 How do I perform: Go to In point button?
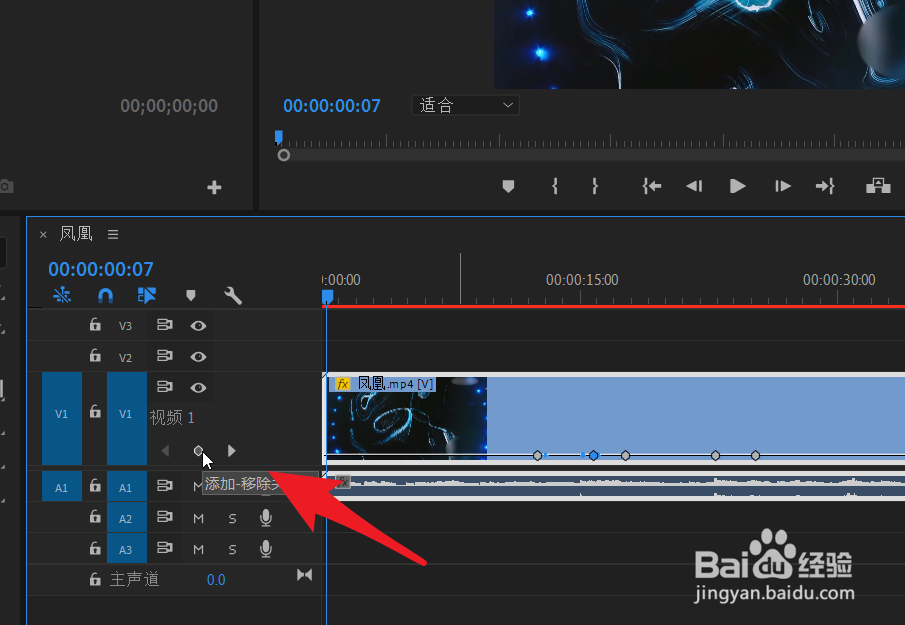[652, 186]
